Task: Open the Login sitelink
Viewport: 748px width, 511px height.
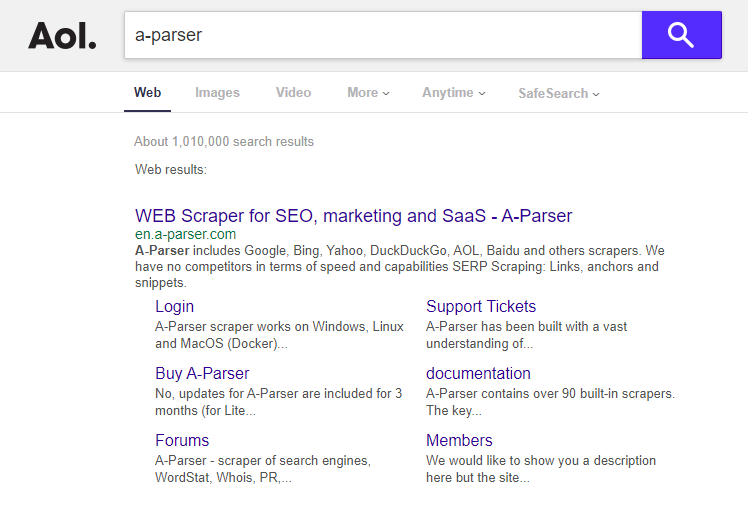Action: [174, 306]
